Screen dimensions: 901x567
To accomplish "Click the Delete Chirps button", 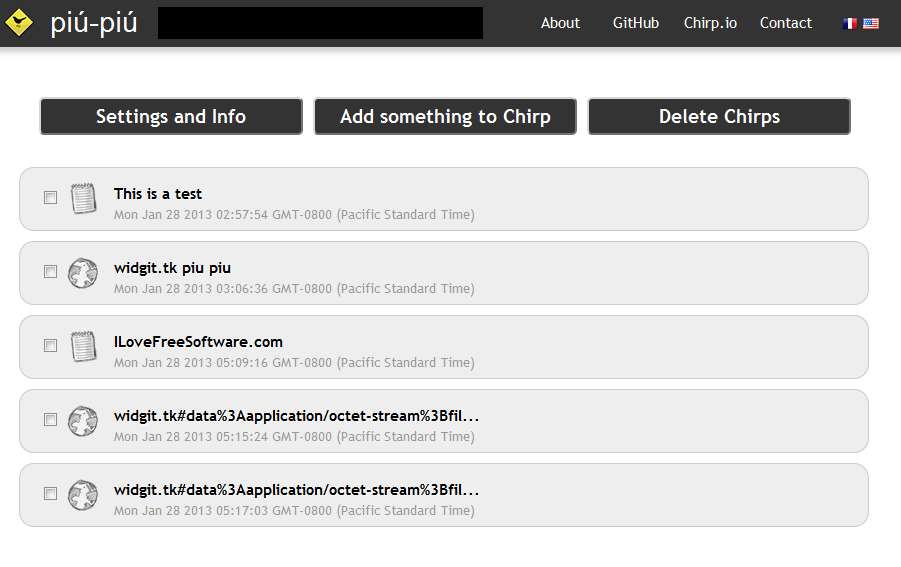I will [719, 116].
